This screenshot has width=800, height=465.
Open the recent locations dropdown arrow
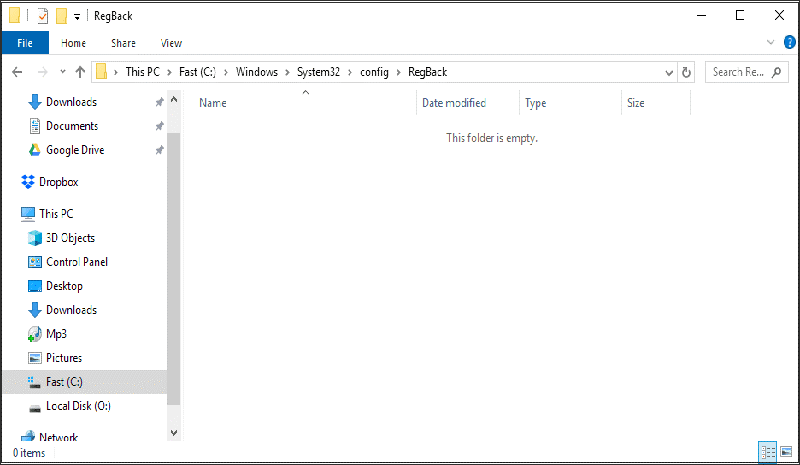click(62, 72)
